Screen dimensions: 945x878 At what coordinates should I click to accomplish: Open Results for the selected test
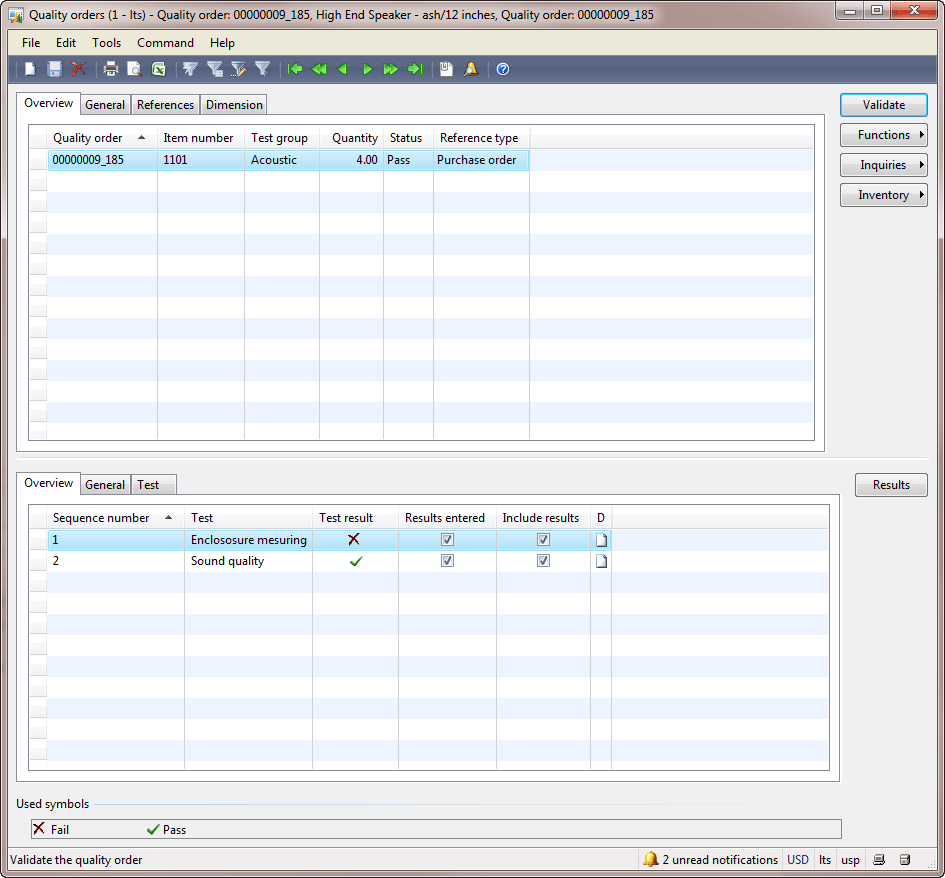(x=890, y=485)
